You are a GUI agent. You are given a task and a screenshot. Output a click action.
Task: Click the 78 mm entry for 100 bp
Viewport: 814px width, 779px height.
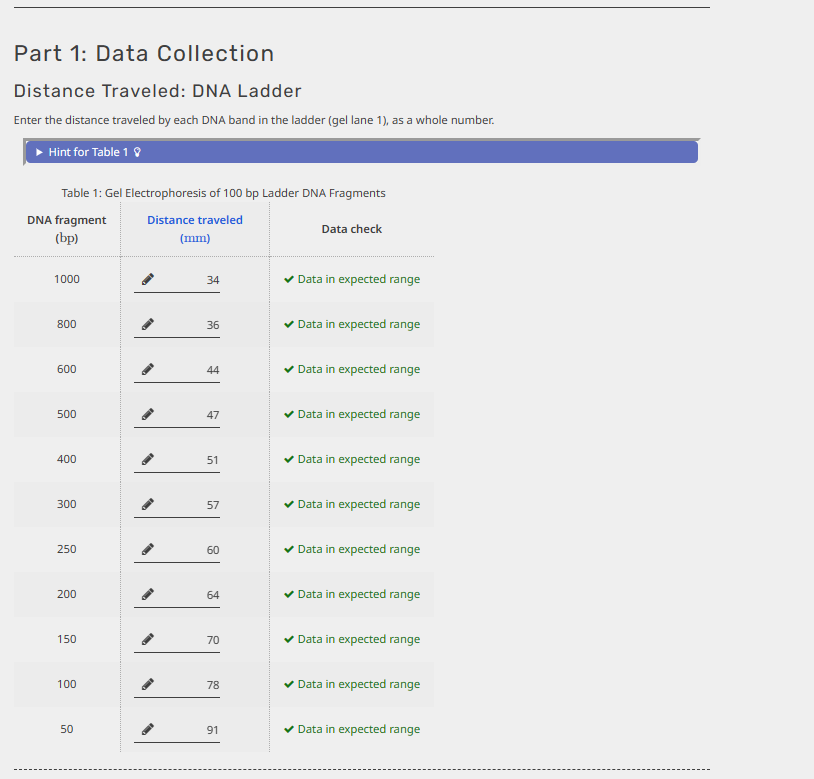tap(195, 685)
